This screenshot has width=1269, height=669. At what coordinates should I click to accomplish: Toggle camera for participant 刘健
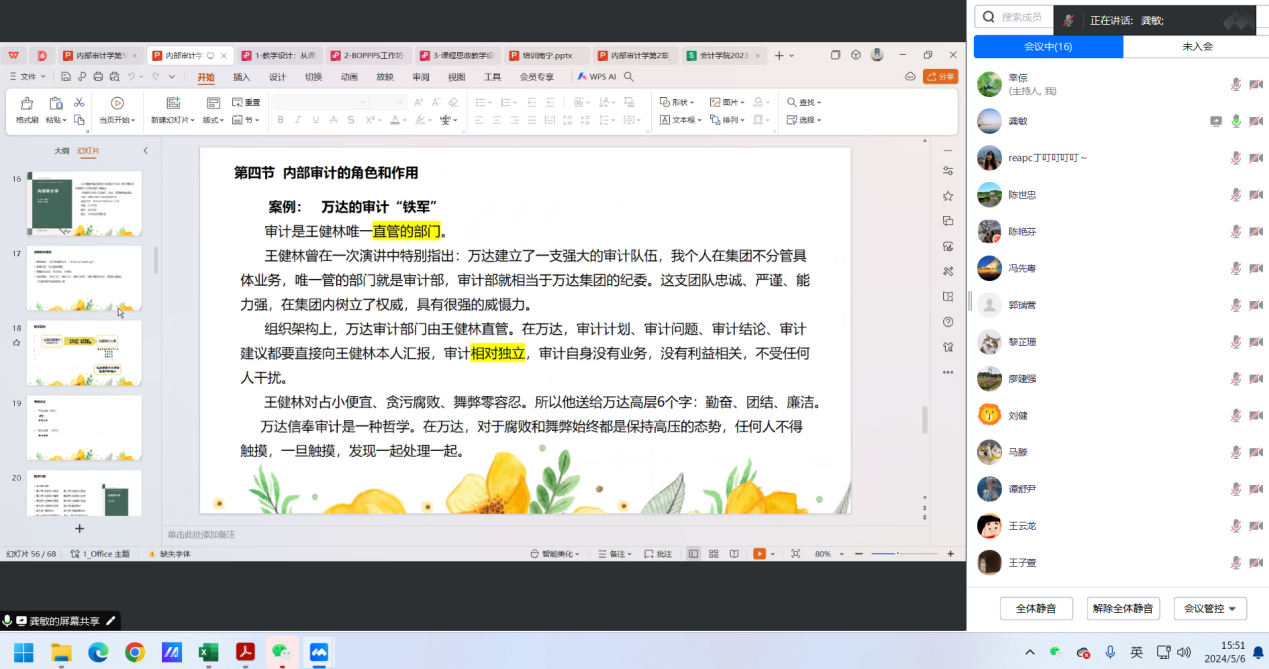click(x=1255, y=416)
